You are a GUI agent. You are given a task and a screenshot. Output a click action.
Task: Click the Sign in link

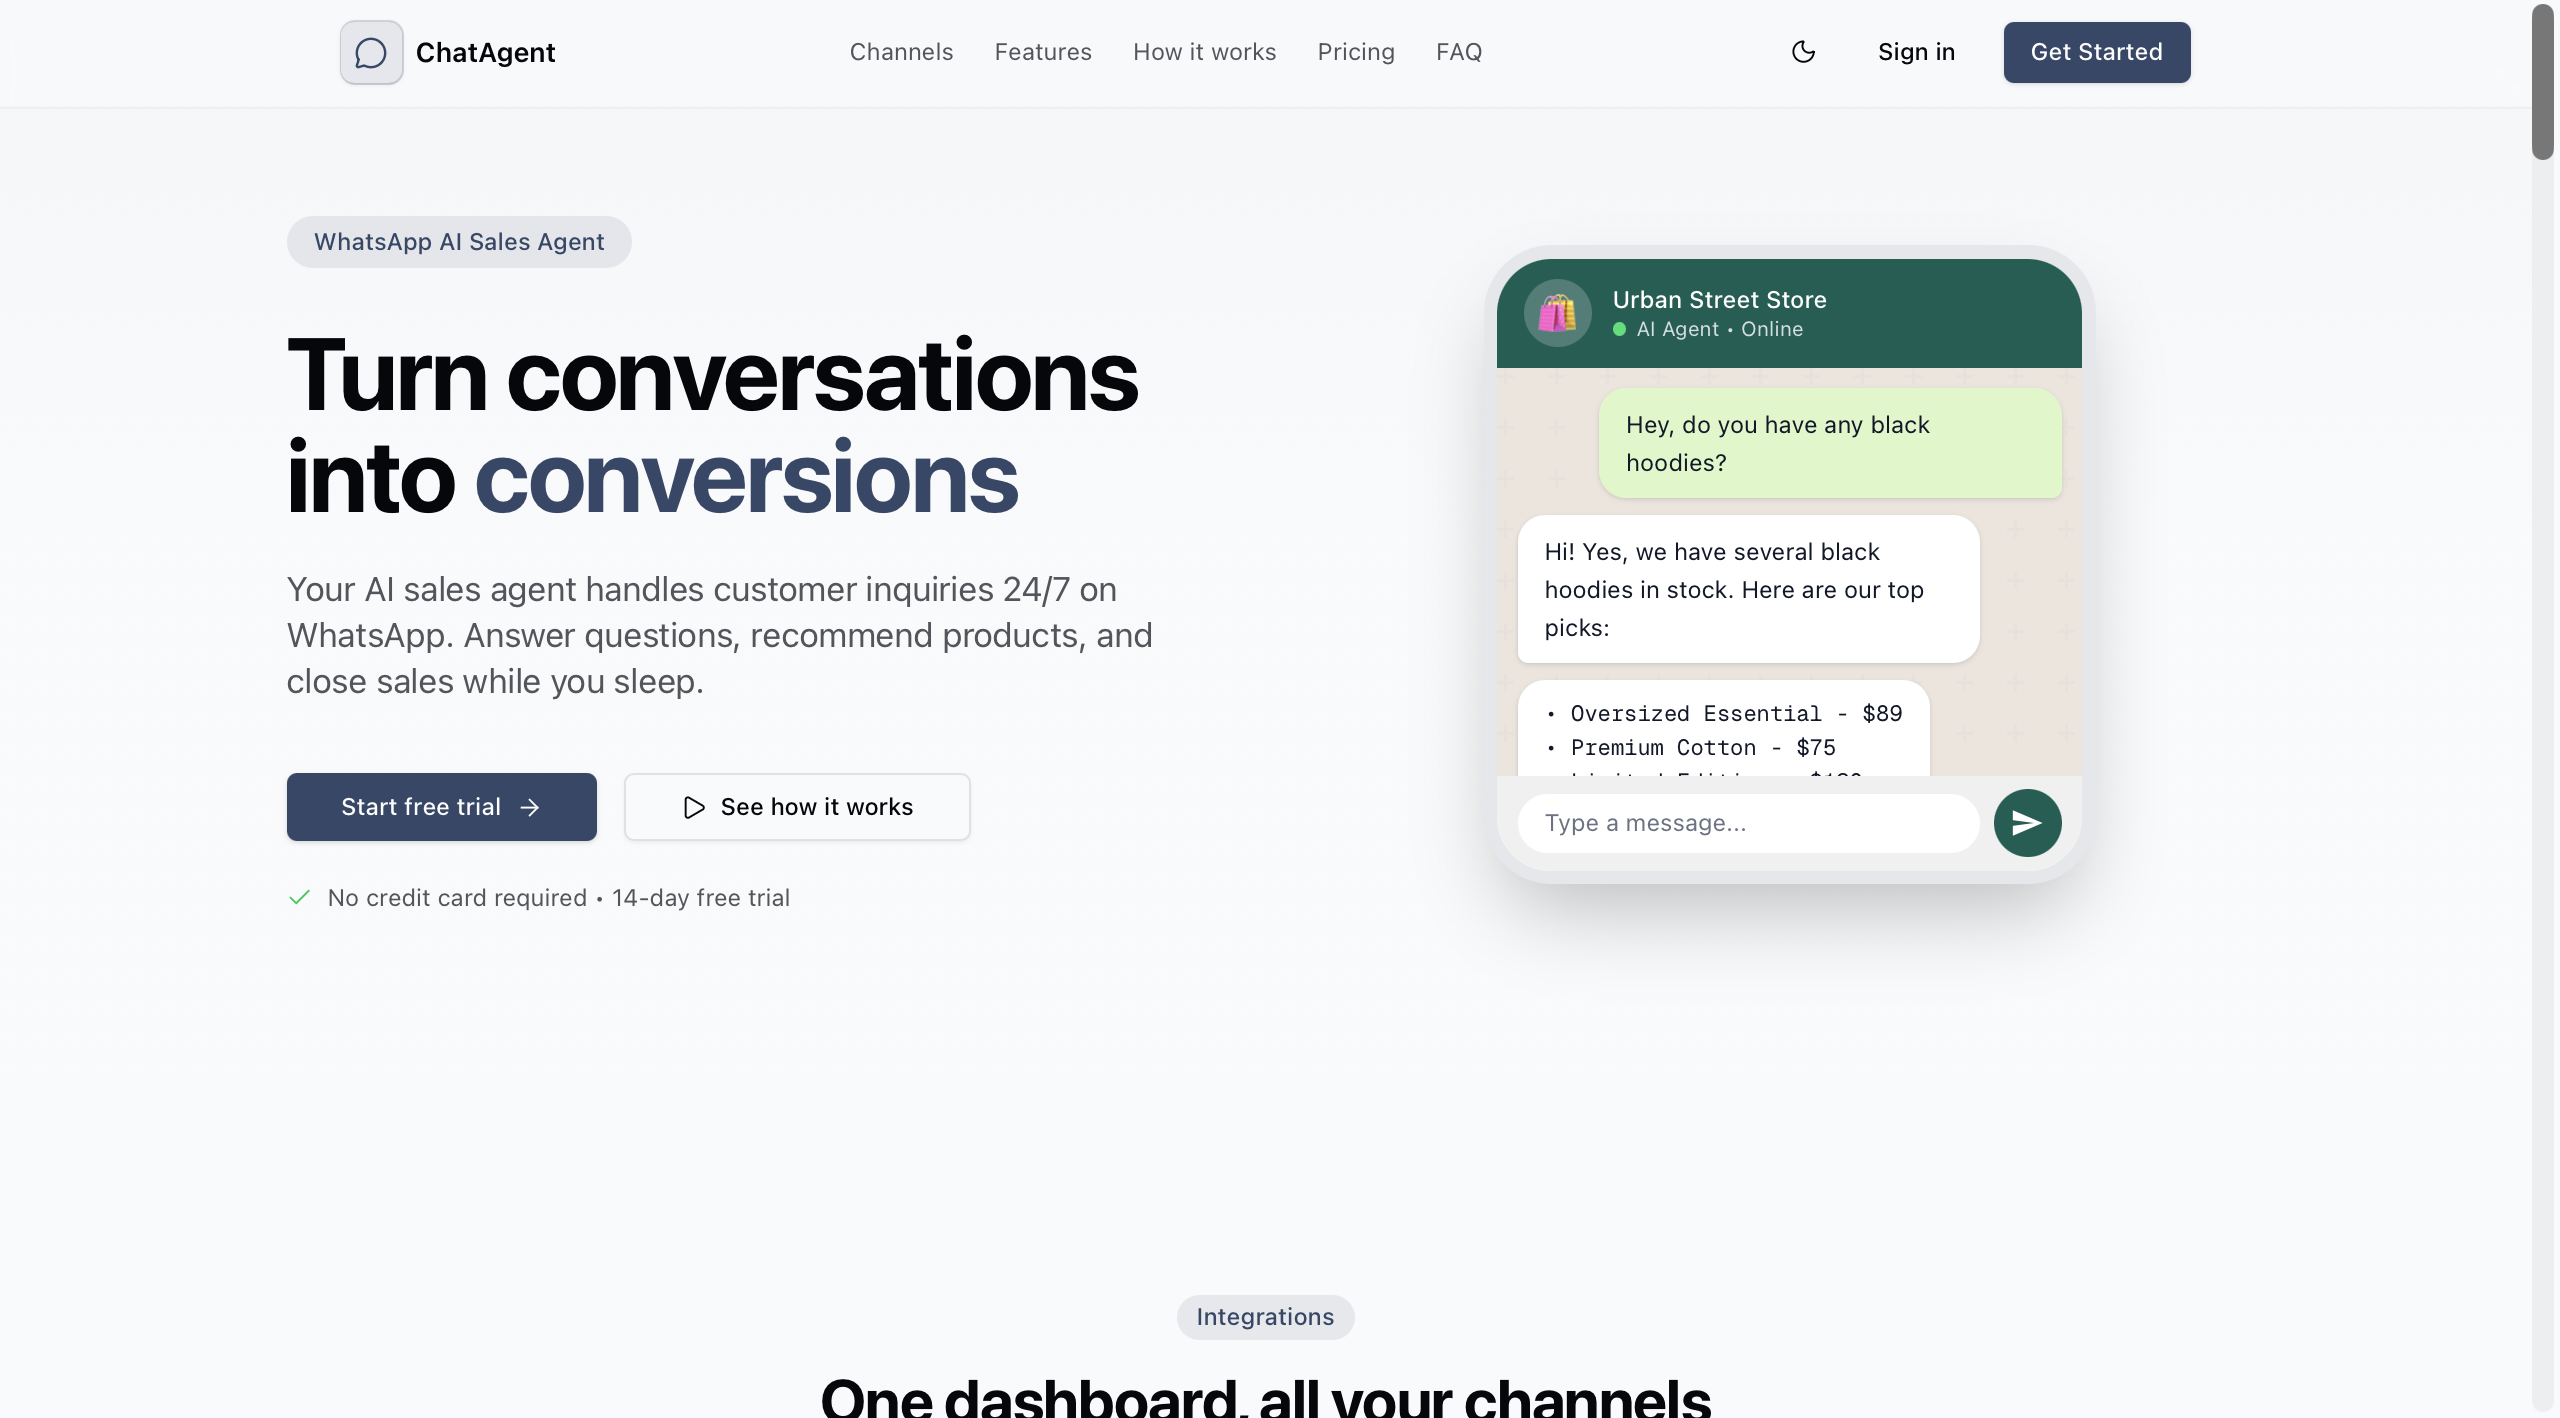[1916, 51]
